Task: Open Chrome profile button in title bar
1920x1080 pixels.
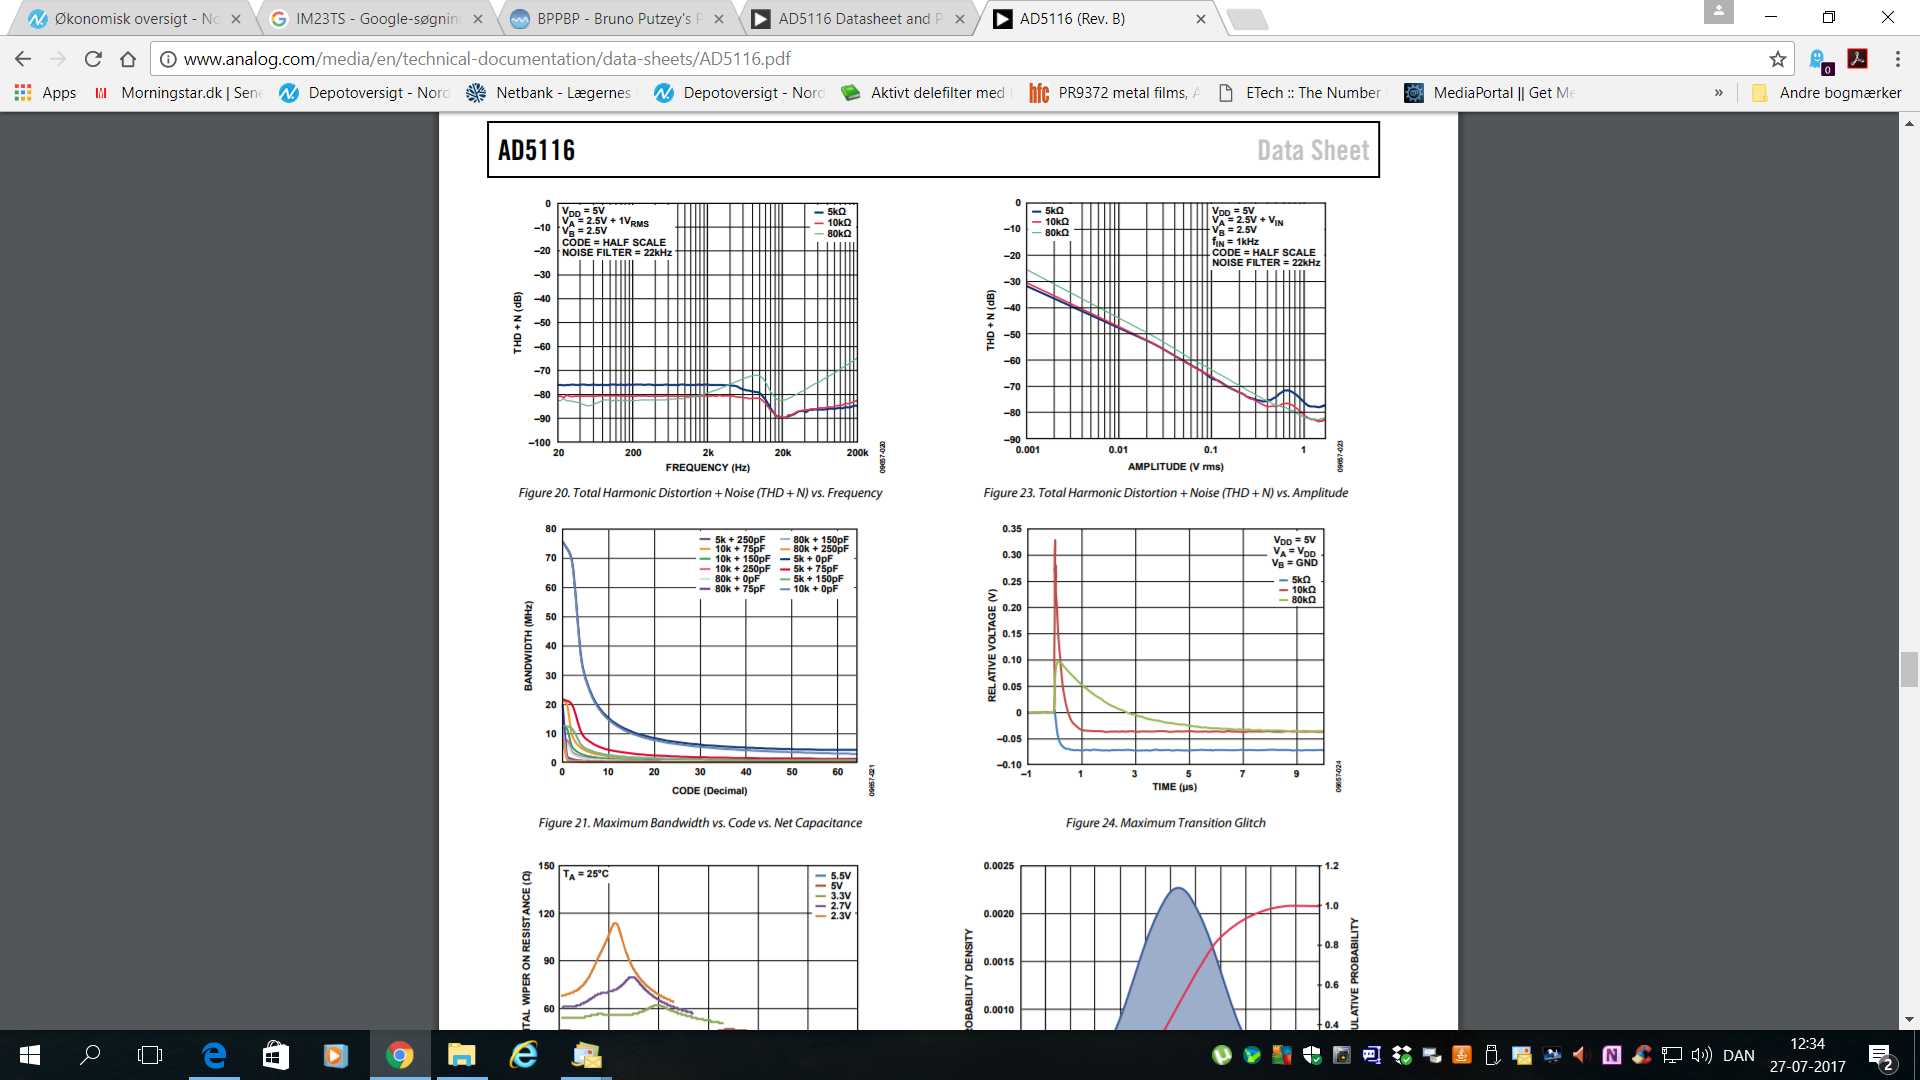Action: coord(1718,12)
